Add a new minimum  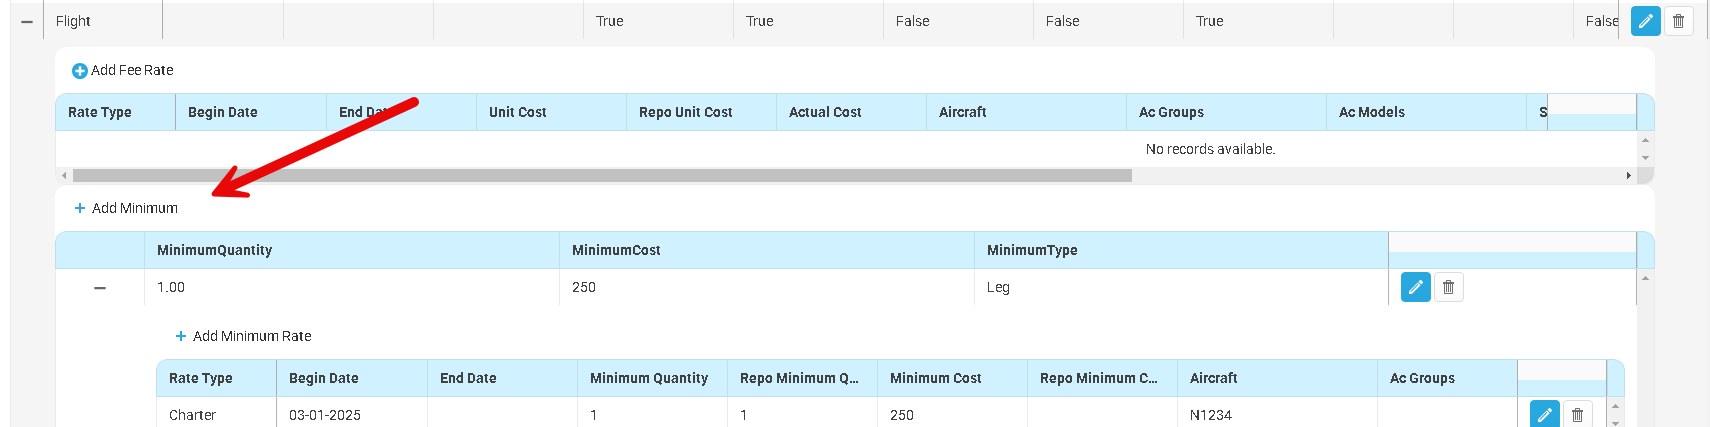[x=126, y=208]
